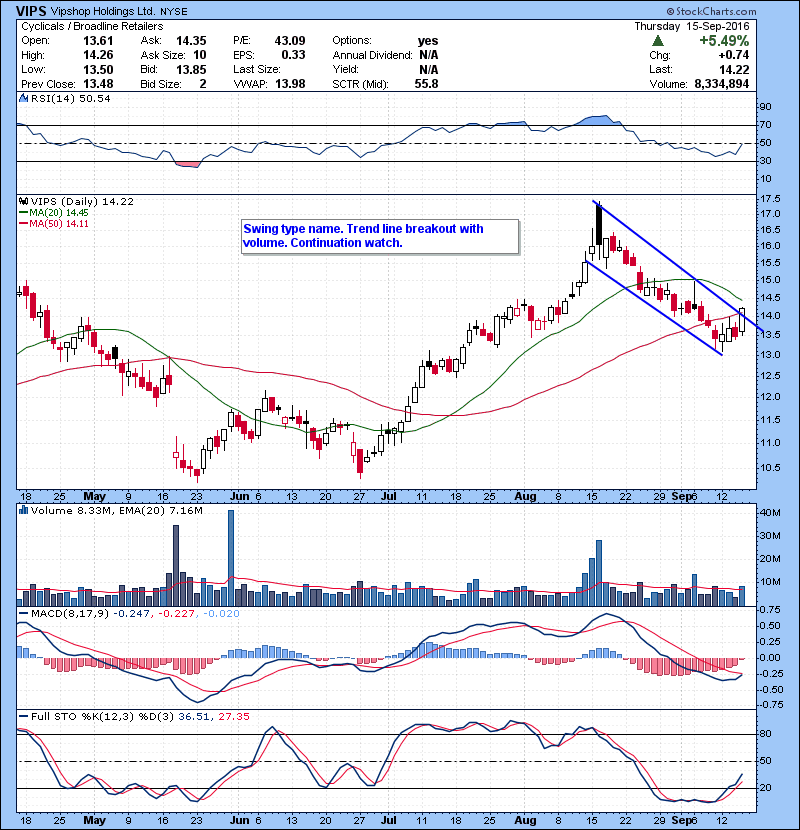Click the EMA(20) 7.16M volume label
The image size is (800, 830).
point(161,510)
